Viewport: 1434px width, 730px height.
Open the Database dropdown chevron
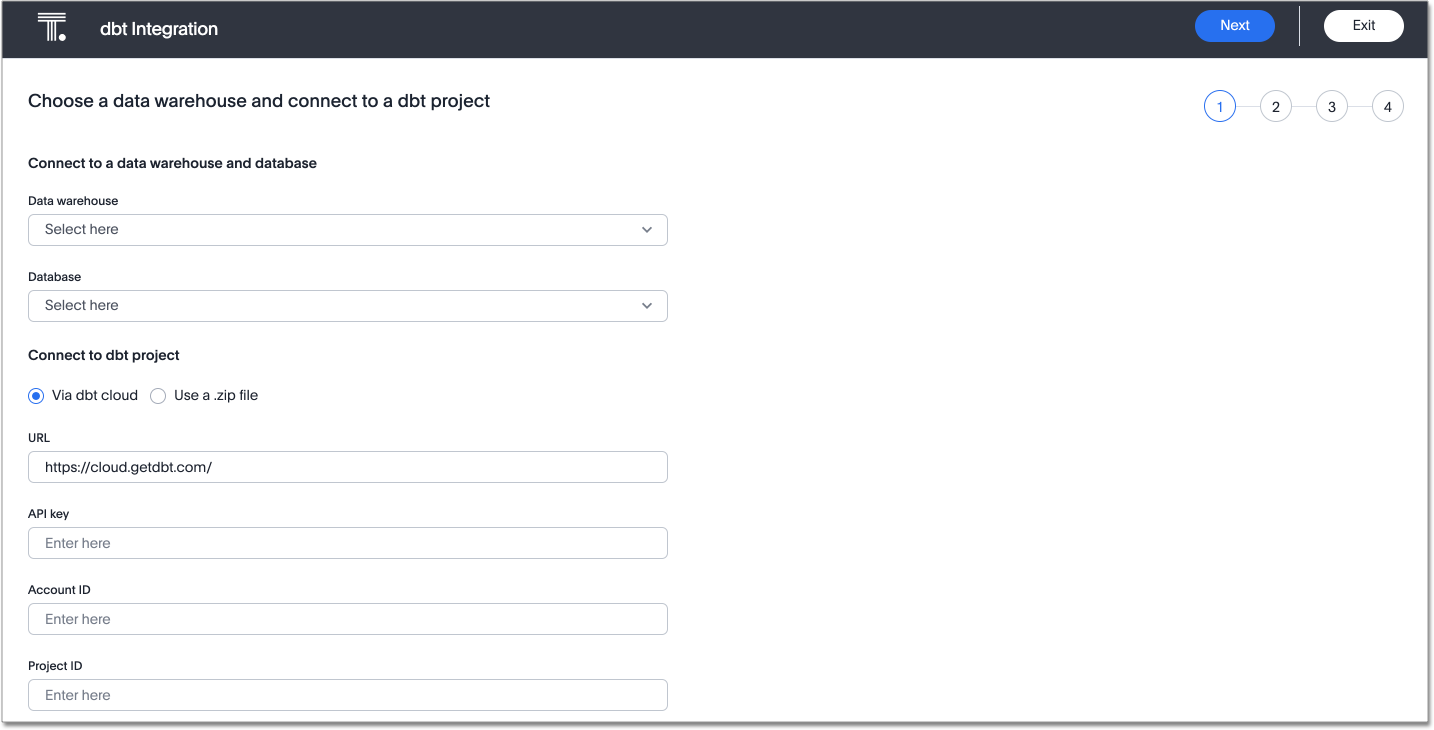tap(647, 305)
